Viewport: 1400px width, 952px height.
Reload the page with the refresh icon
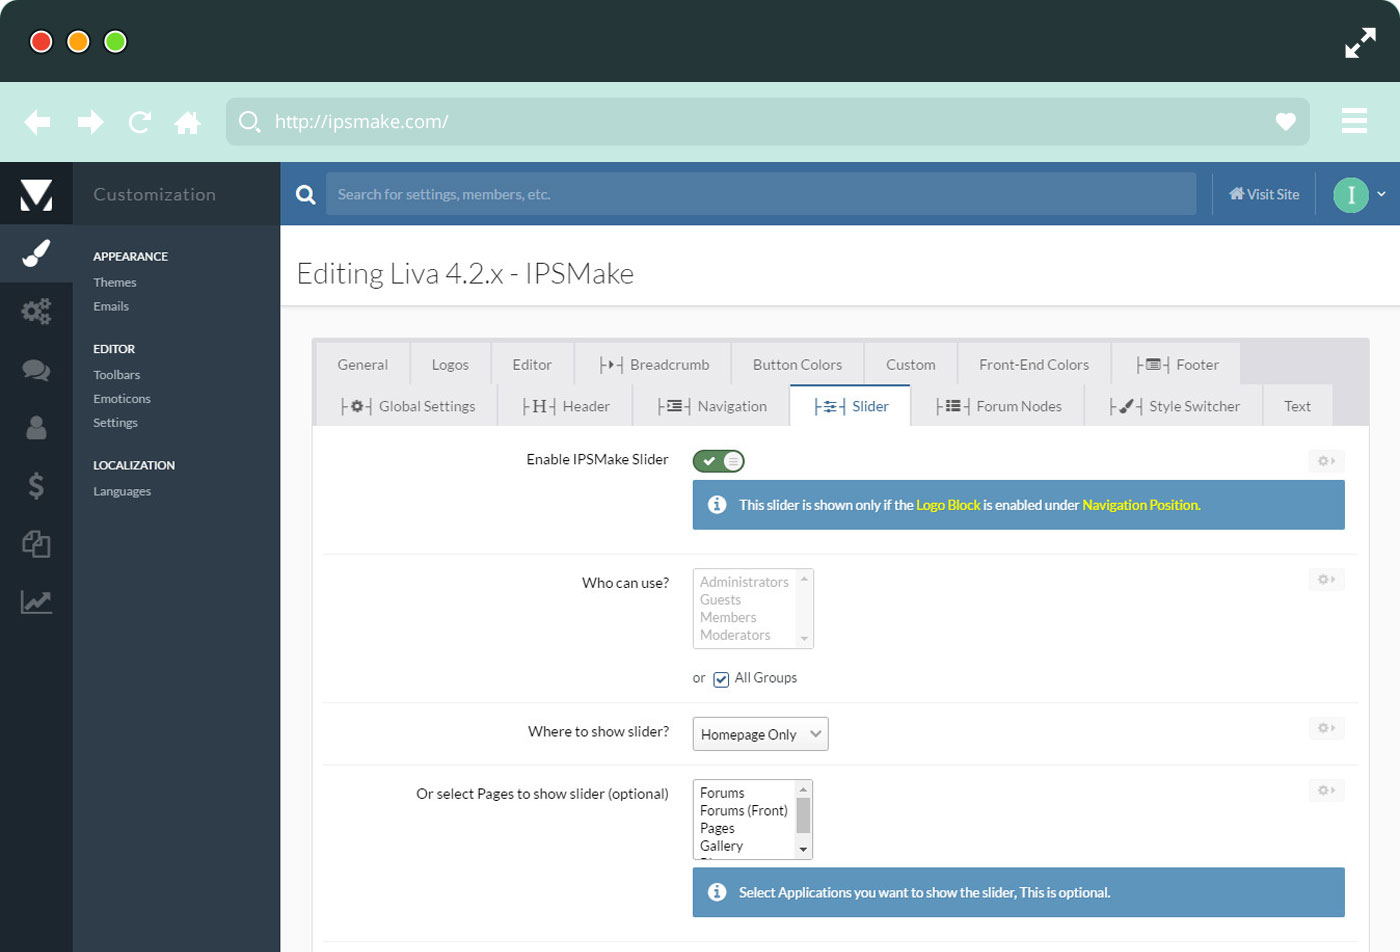(140, 122)
